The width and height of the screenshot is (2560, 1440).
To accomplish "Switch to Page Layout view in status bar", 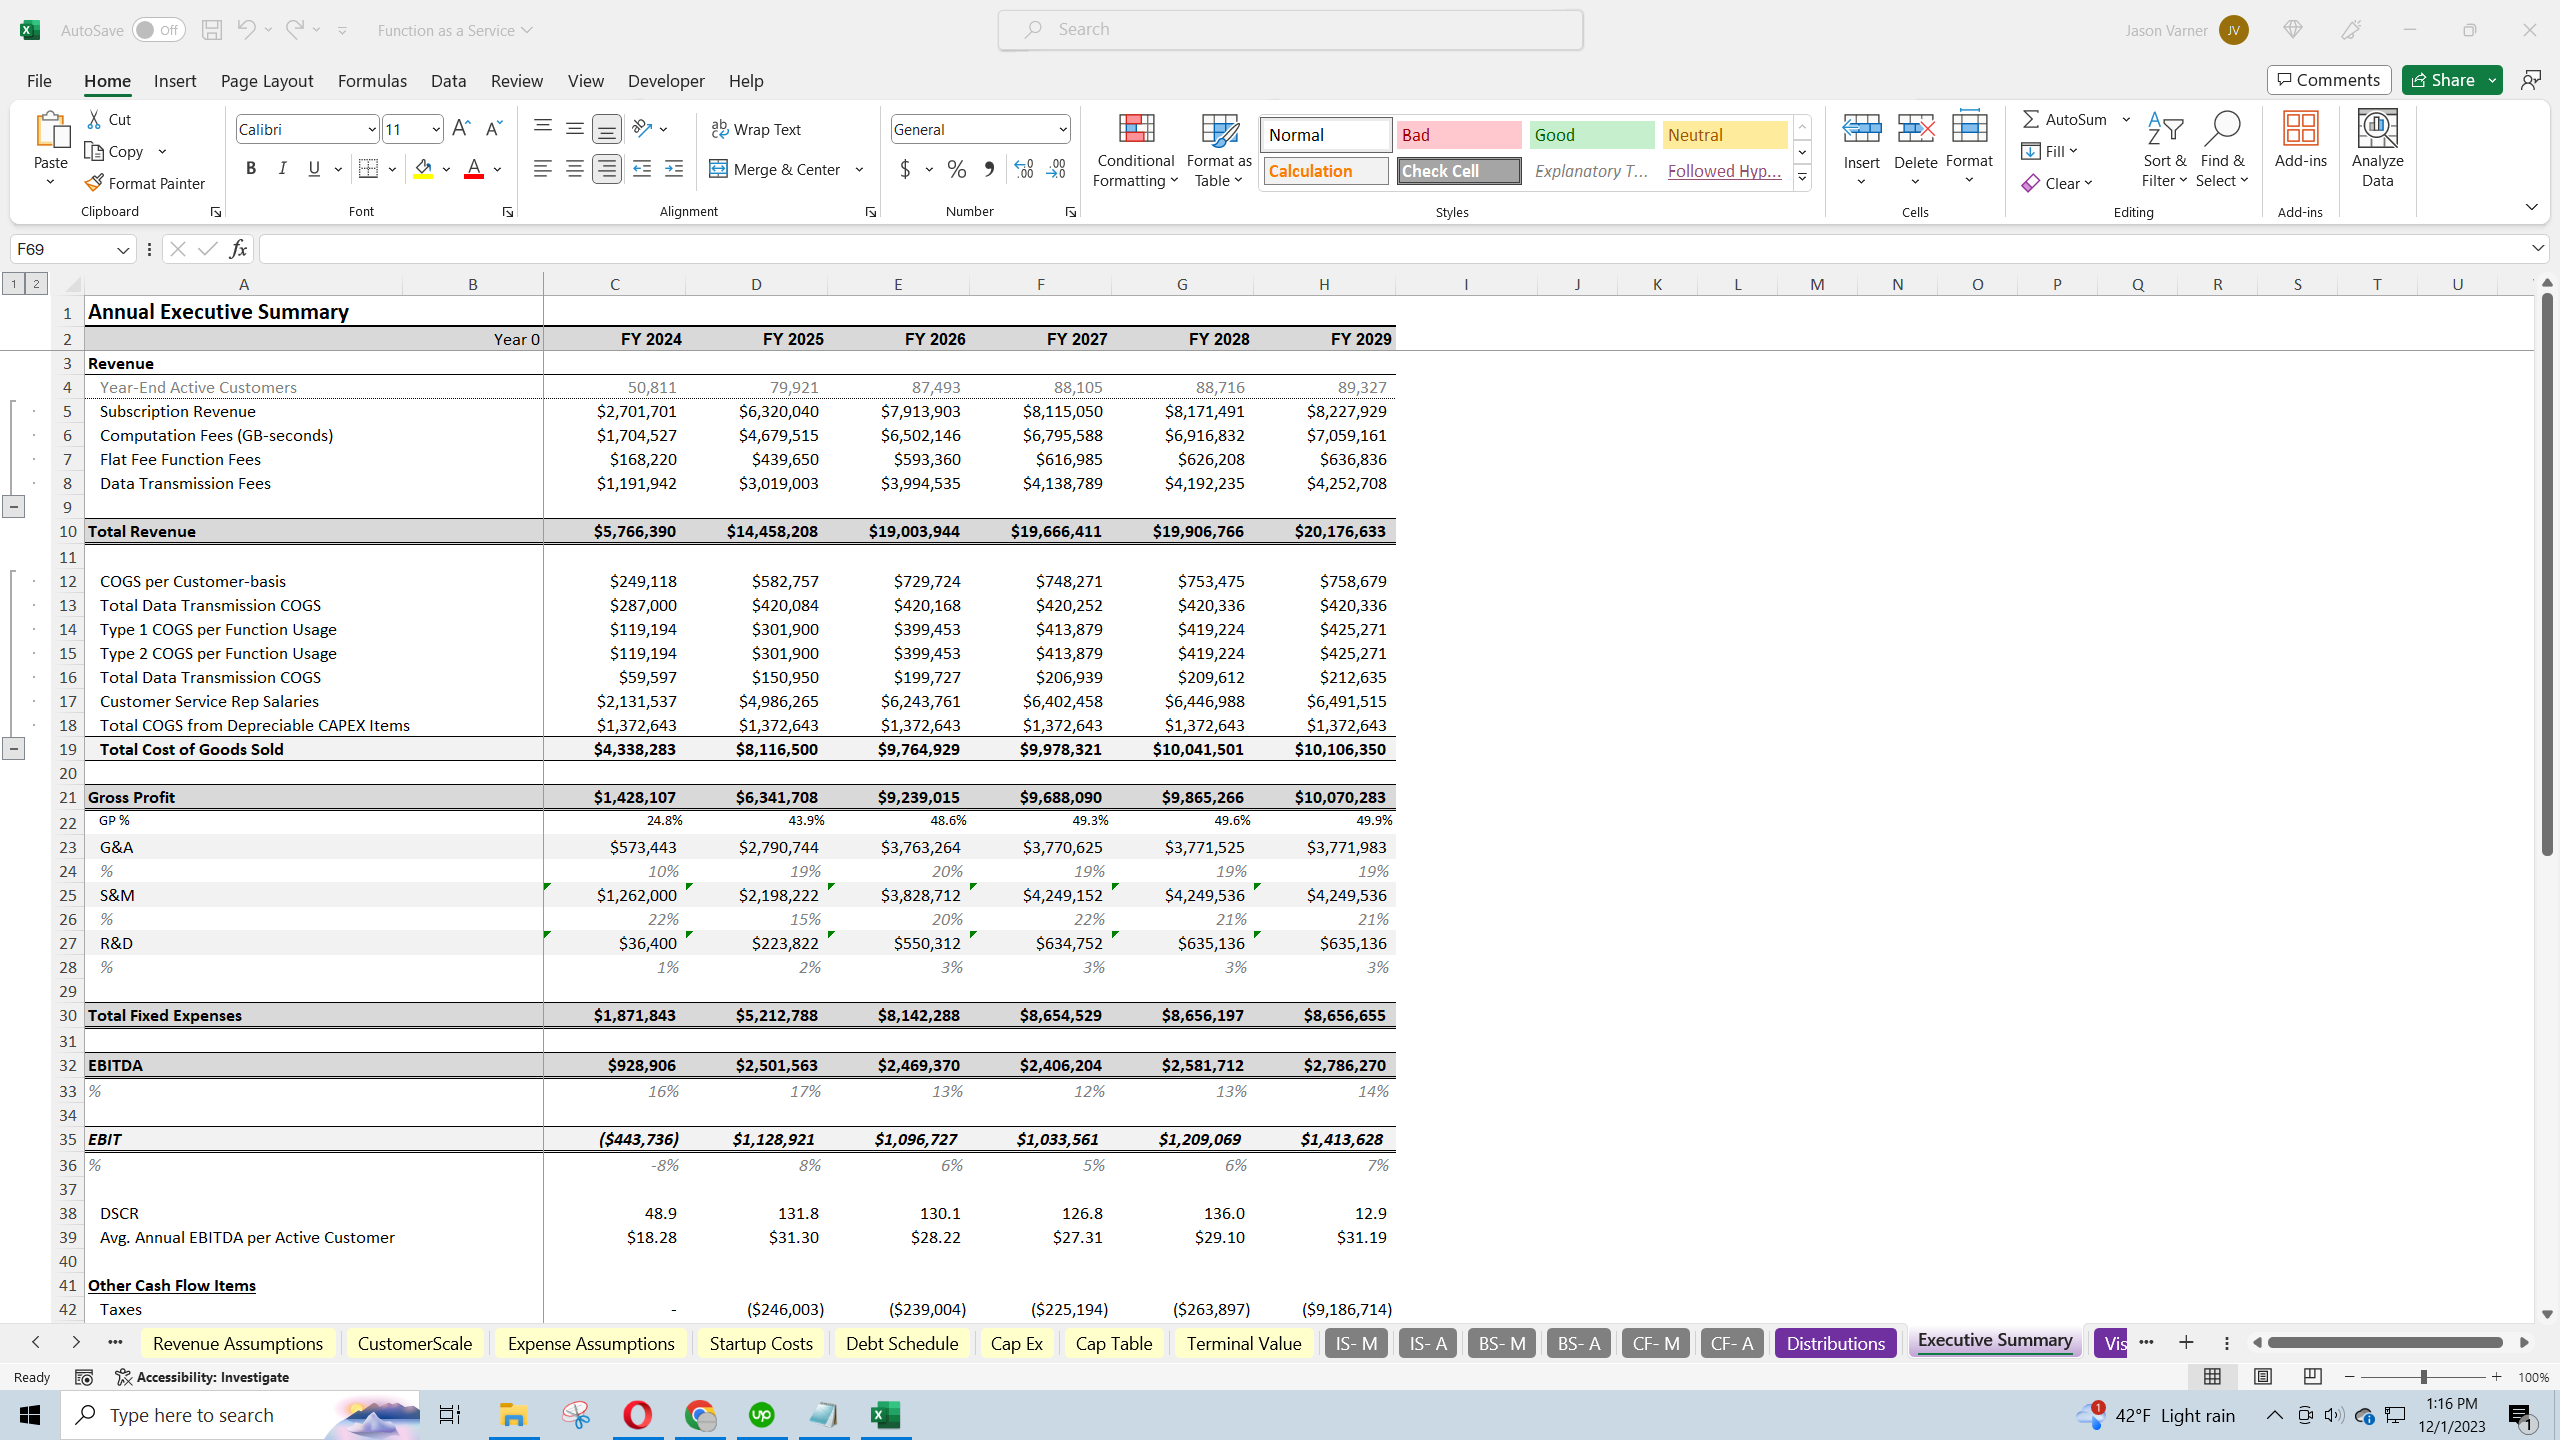I will [2262, 1377].
